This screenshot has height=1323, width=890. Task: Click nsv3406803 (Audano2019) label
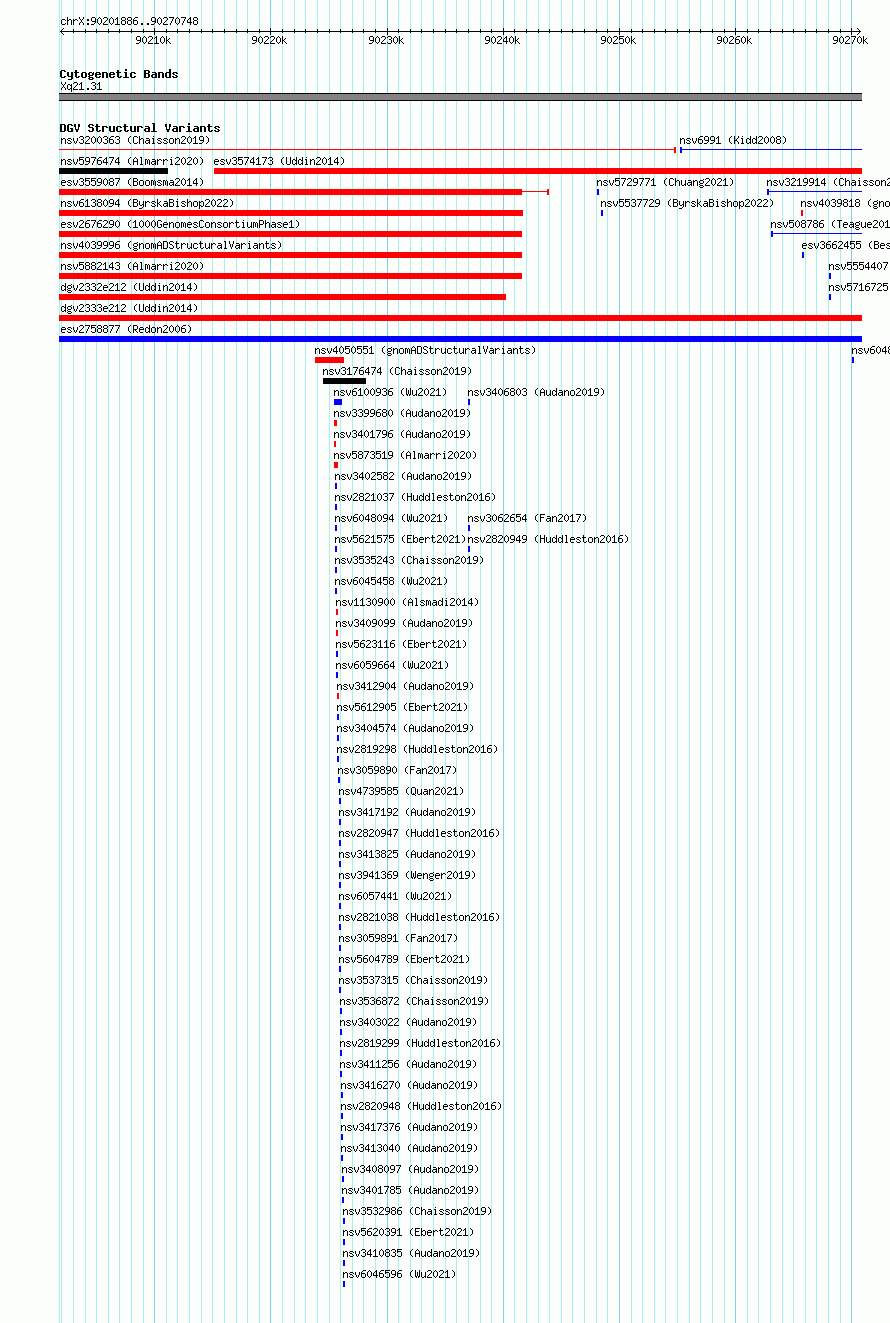536,392
